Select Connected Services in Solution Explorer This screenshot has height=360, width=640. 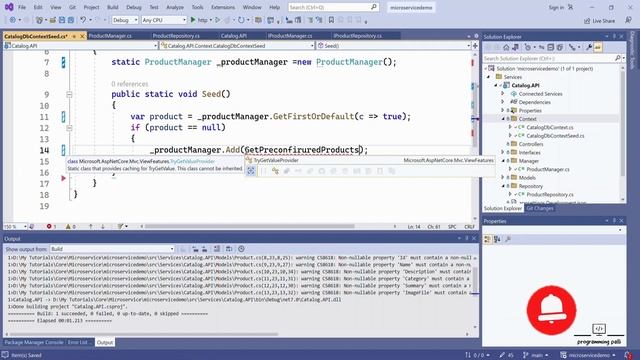tap(540, 94)
